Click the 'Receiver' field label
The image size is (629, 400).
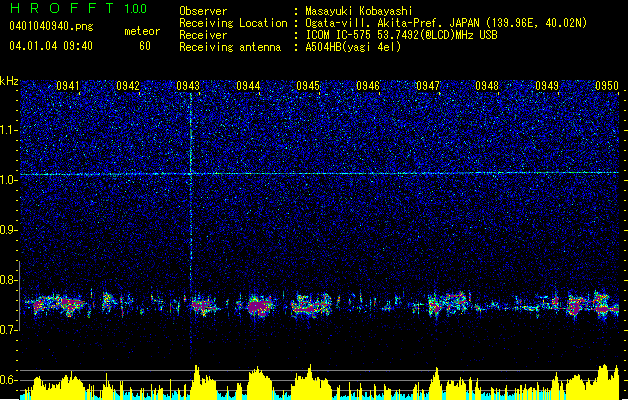click(203, 35)
